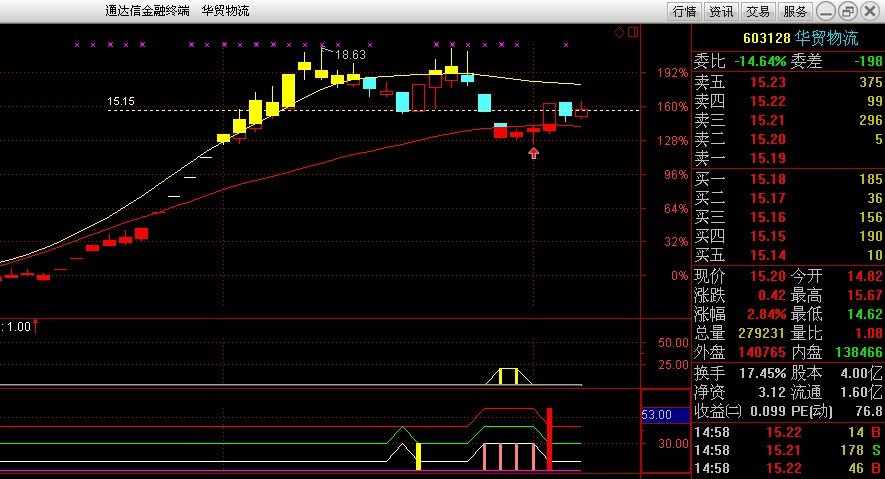The width and height of the screenshot is (885, 479).
Task: Click the 卖四 price 15.22
Action: [x=768, y=101]
